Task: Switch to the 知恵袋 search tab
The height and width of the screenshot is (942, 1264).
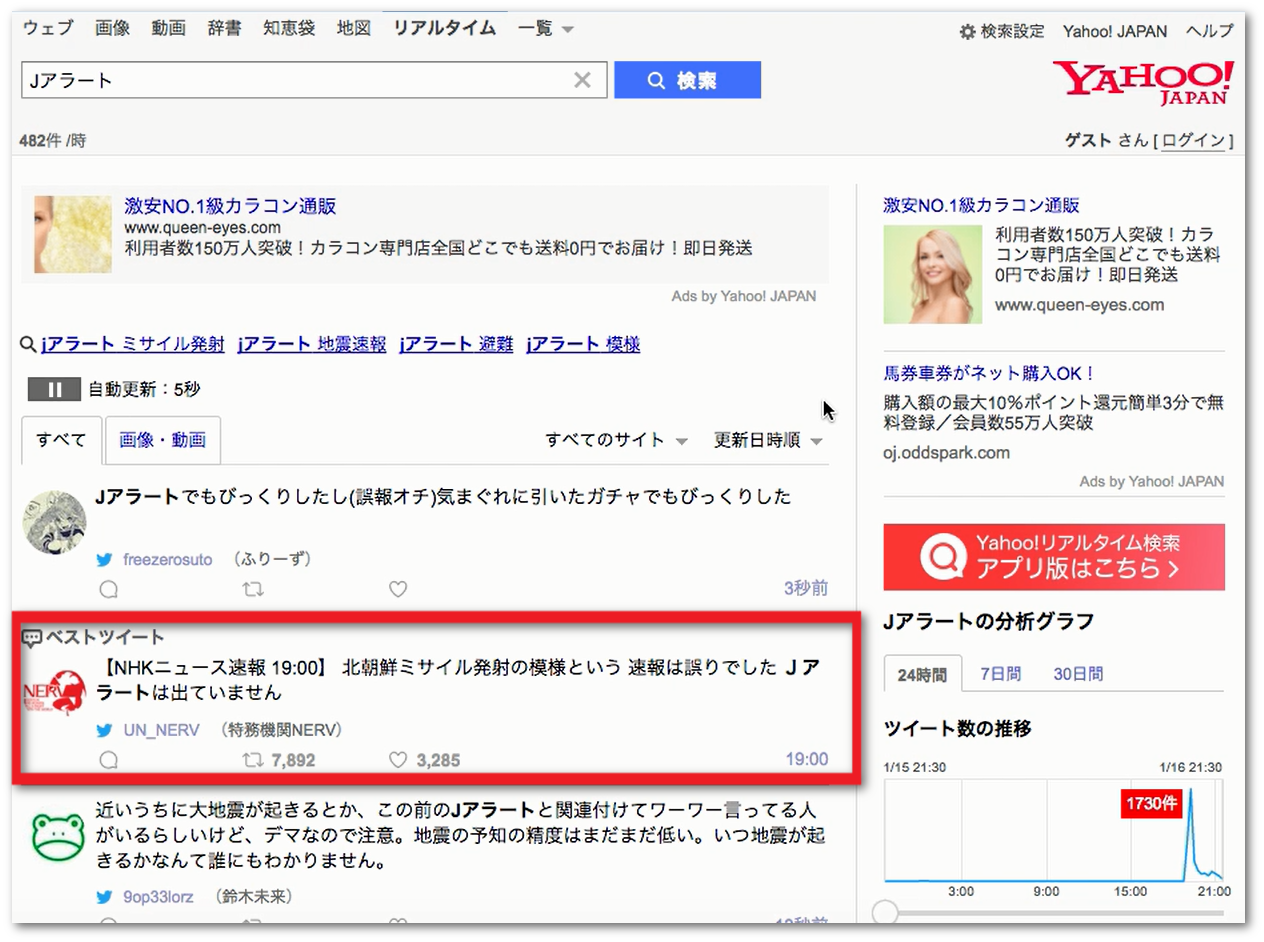Action: click(x=290, y=29)
